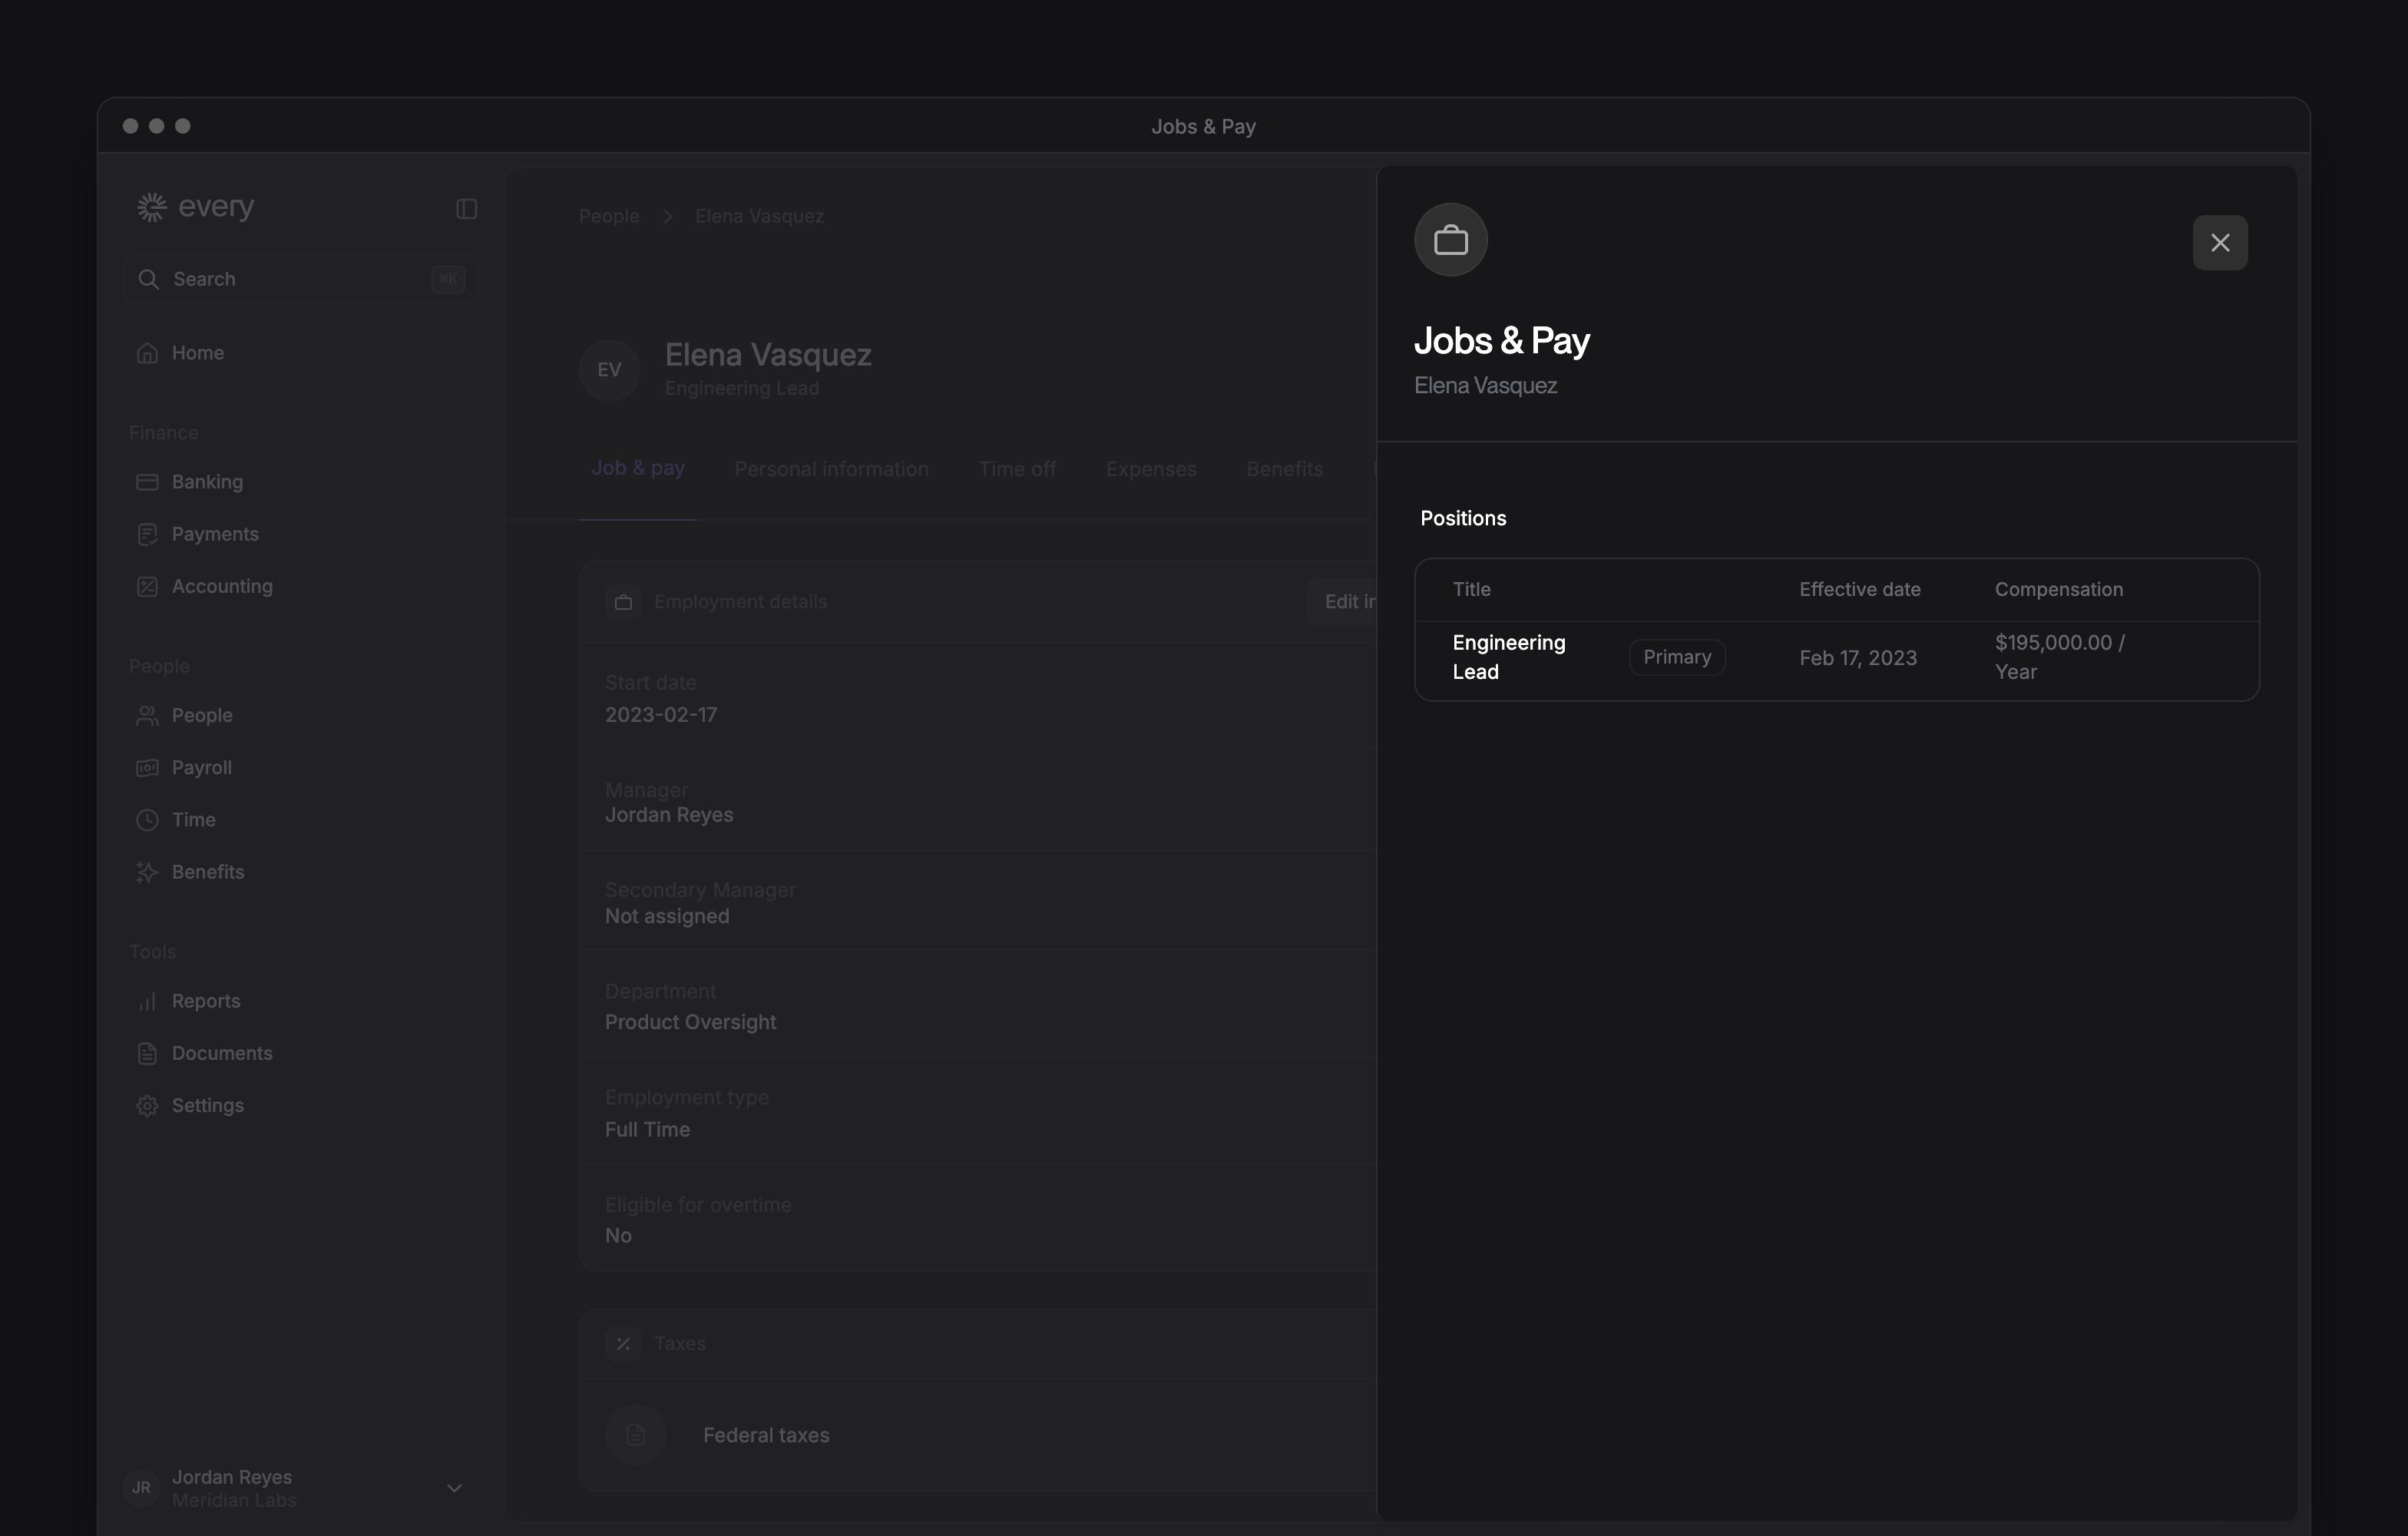The image size is (2408, 1536).
Task: Close the Jobs & Pay panel
Action: click(2219, 242)
